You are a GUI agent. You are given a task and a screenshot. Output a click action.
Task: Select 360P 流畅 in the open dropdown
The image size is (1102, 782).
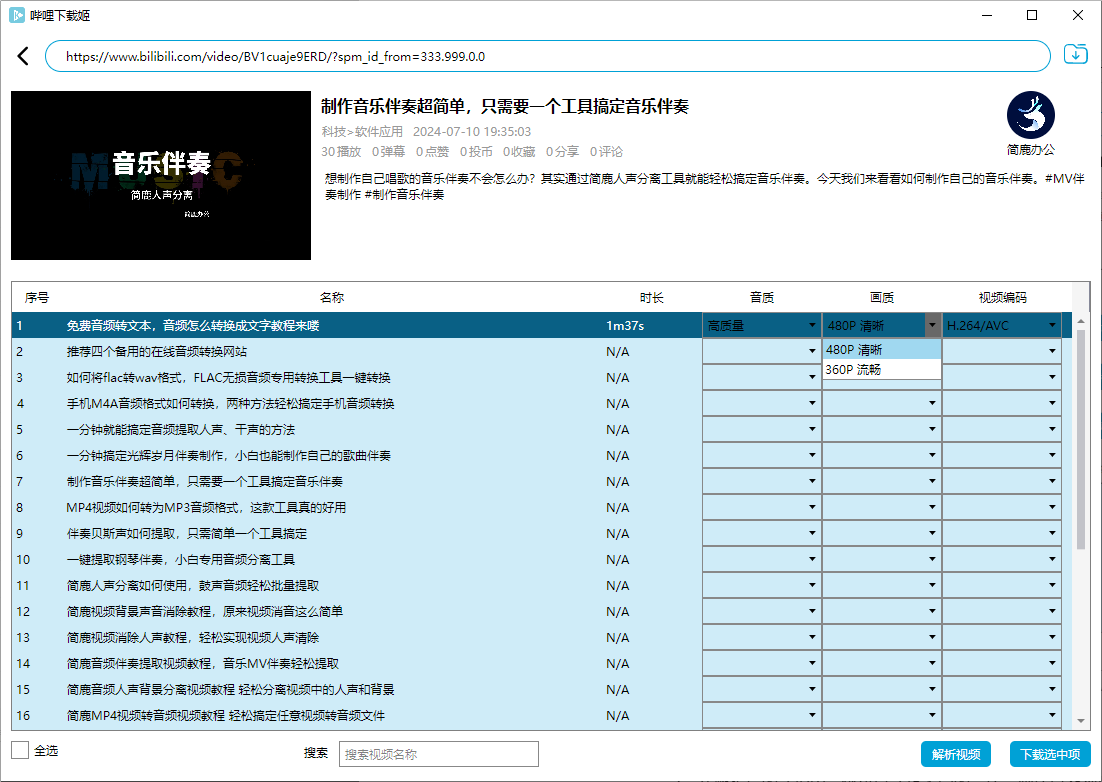click(880, 370)
